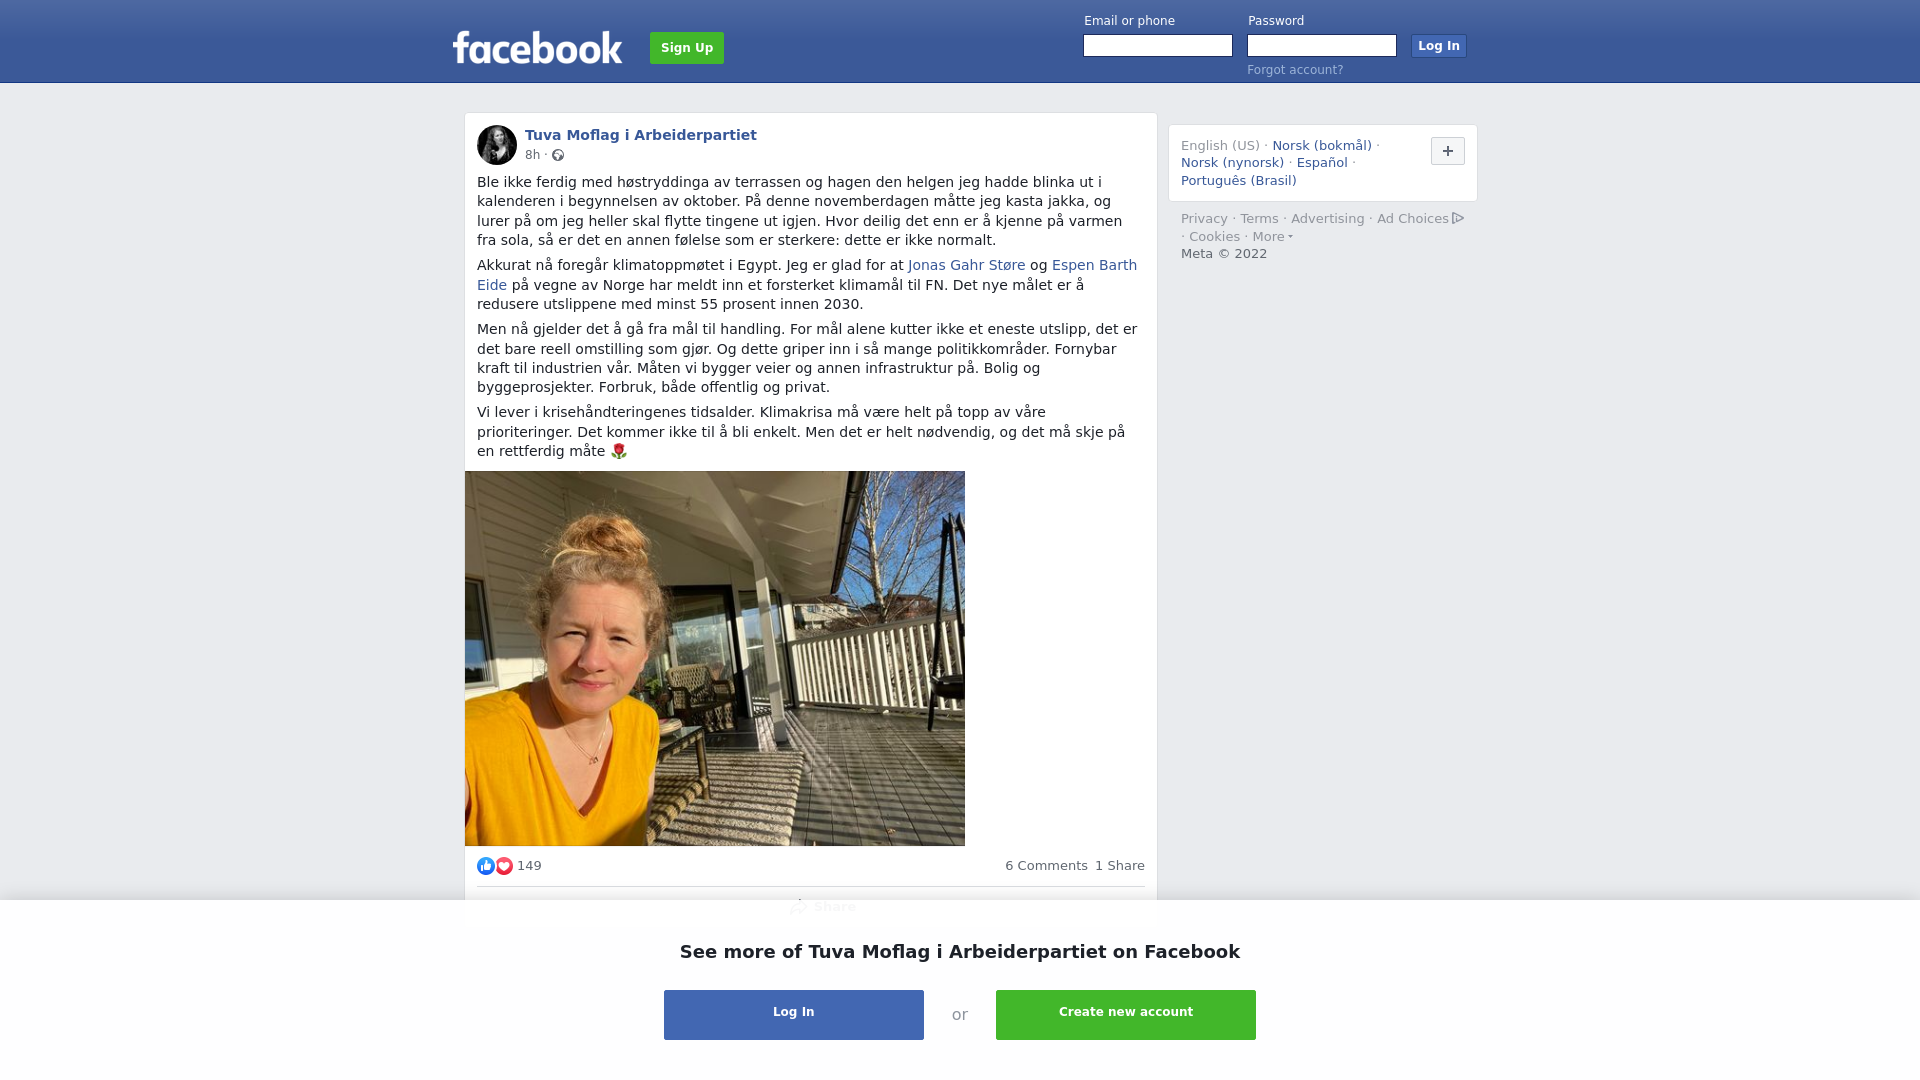Open Jonas Gahr Støre profile link
The image size is (1920, 1080).
pos(967,265)
